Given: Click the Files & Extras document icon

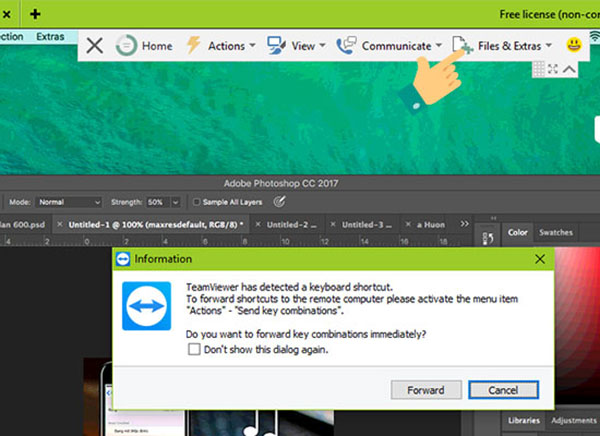Looking at the screenshot, I should coord(462,45).
